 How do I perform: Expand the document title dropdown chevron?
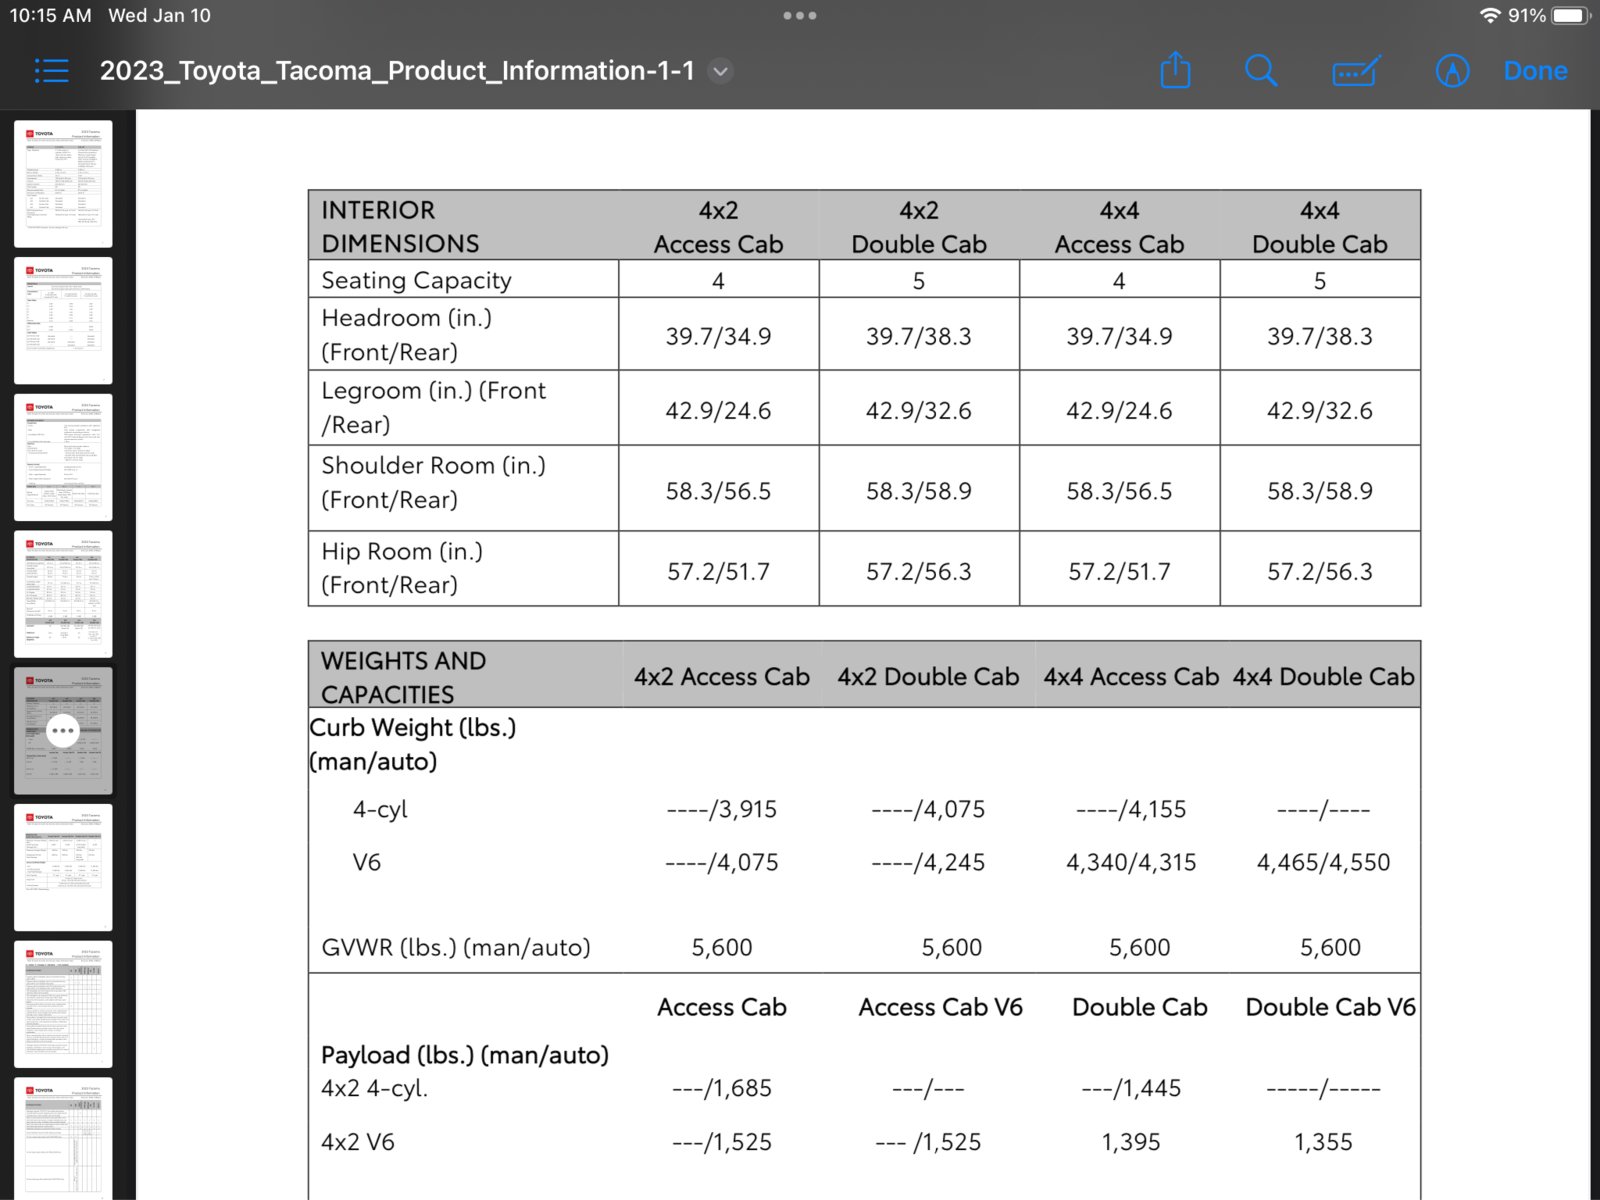[x=720, y=71]
